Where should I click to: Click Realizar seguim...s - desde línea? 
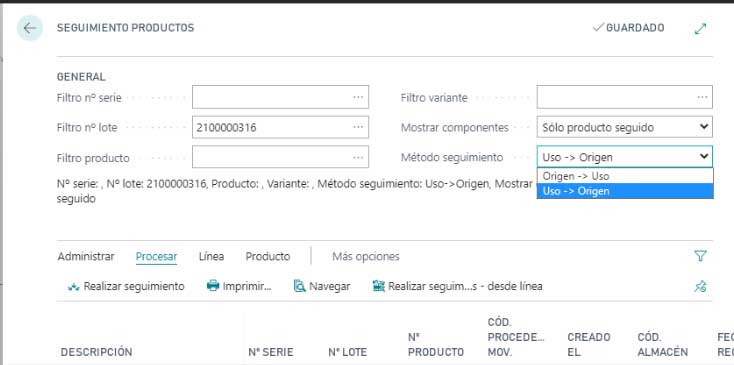coord(457,286)
